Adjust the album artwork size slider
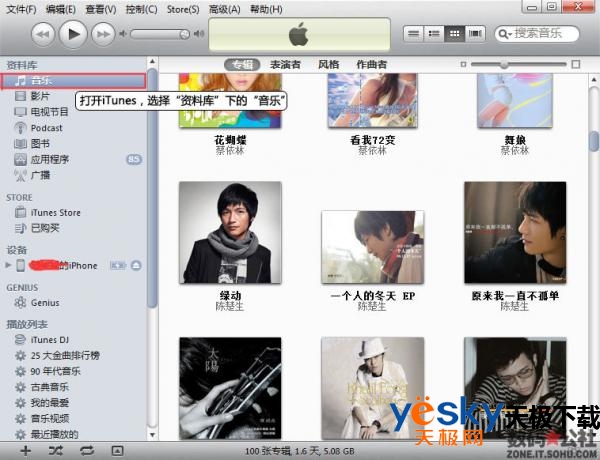 click(x=504, y=64)
